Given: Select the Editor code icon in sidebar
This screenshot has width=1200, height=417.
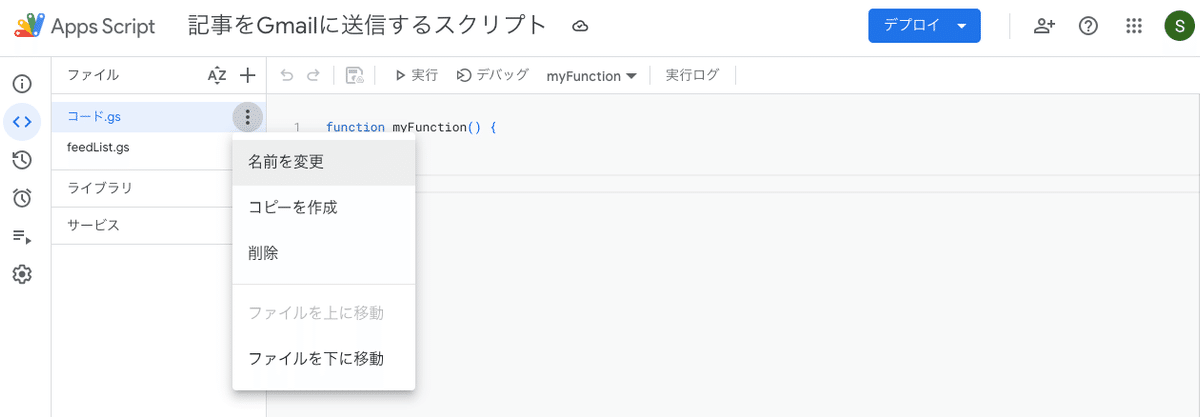Looking at the screenshot, I should click(22, 122).
